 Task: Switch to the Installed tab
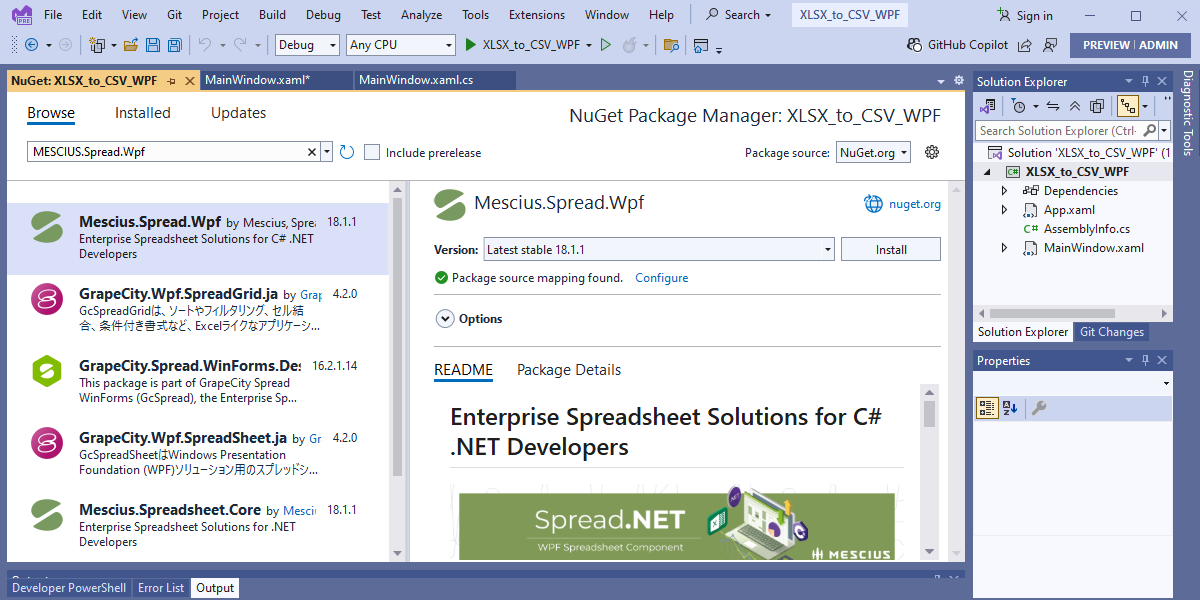pyautogui.click(x=143, y=113)
